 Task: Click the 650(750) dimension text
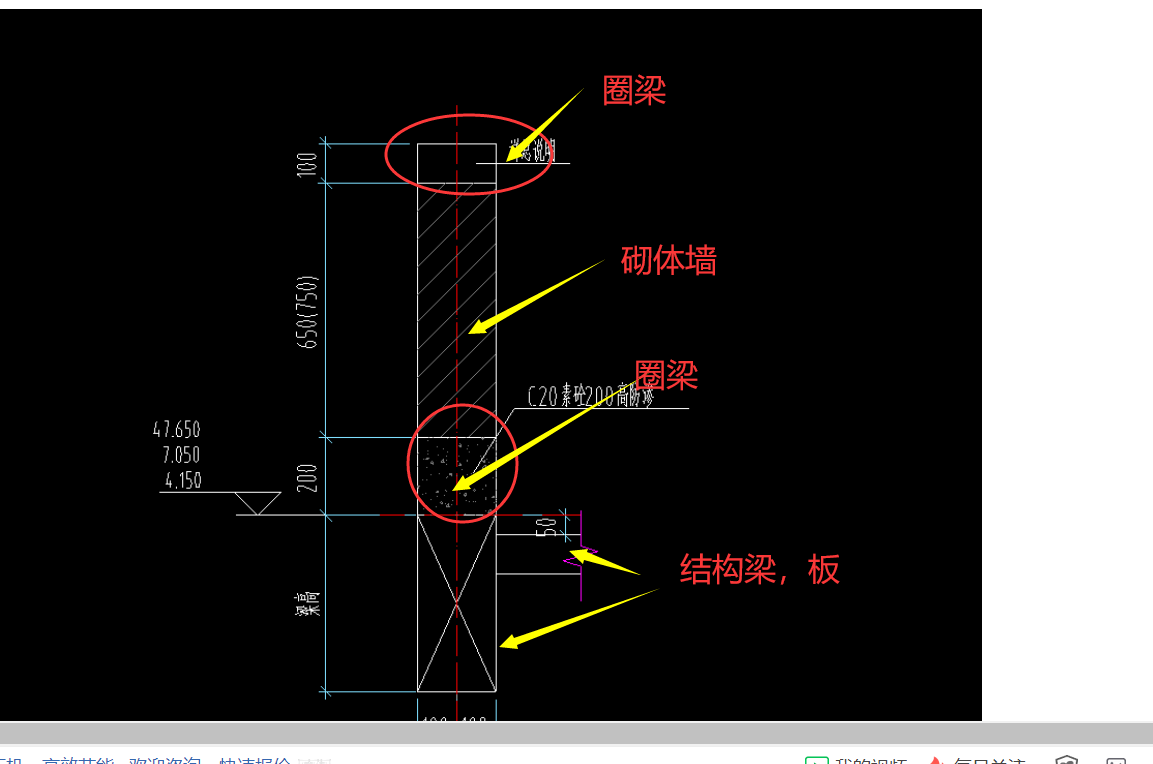coord(307,312)
